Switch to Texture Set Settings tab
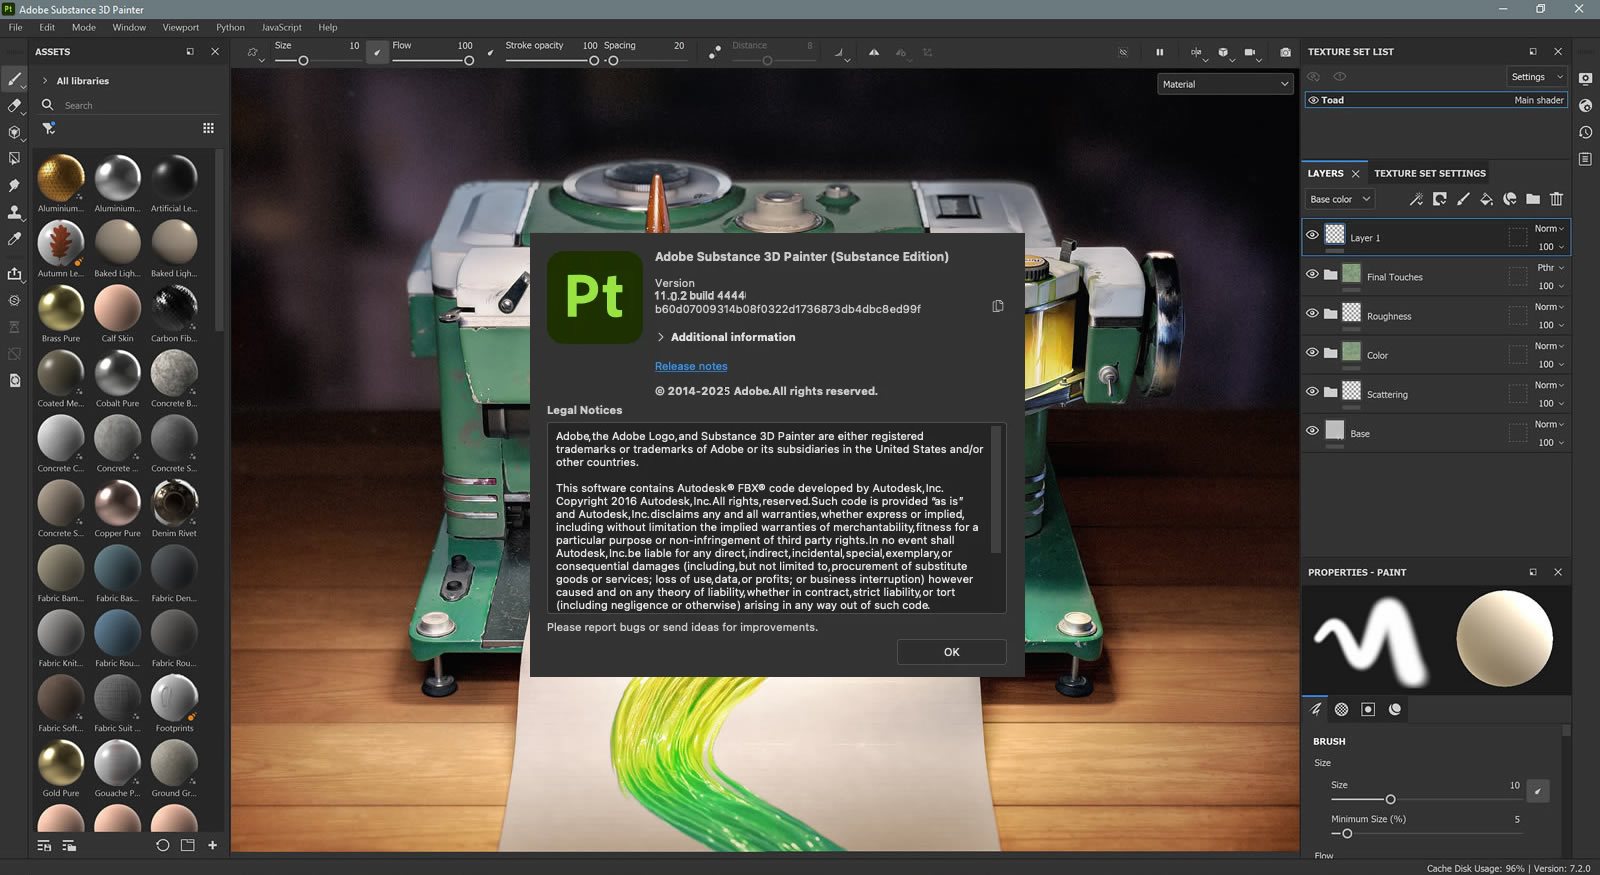Image resolution: width=1600 pixels, height=875 pixels. point(1429,173)
